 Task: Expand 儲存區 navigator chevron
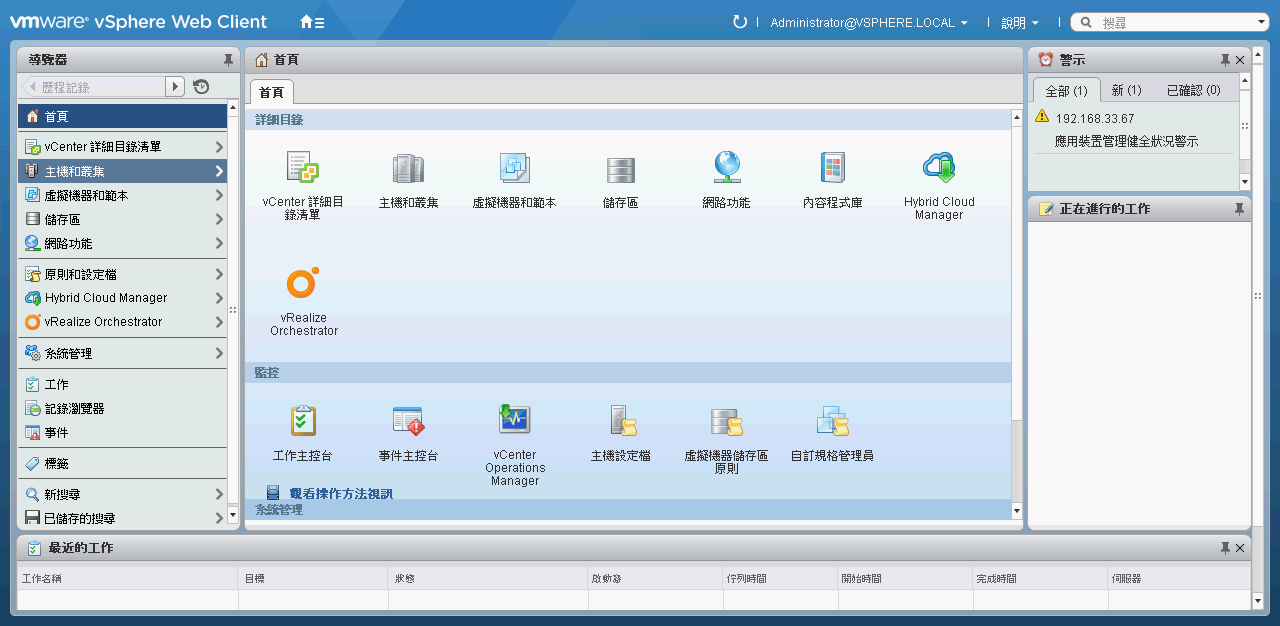[x=219, y=219]
